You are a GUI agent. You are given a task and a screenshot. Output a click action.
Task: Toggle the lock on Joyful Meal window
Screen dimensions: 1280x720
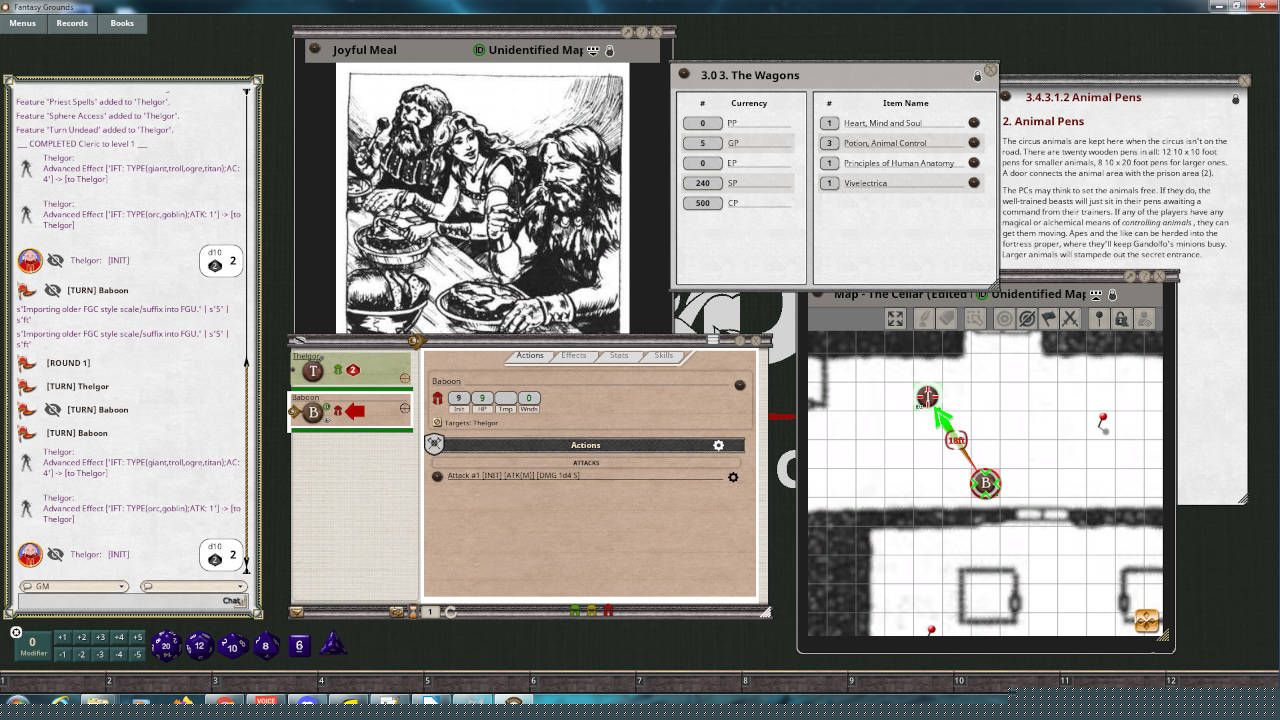[x=610, y=50]
